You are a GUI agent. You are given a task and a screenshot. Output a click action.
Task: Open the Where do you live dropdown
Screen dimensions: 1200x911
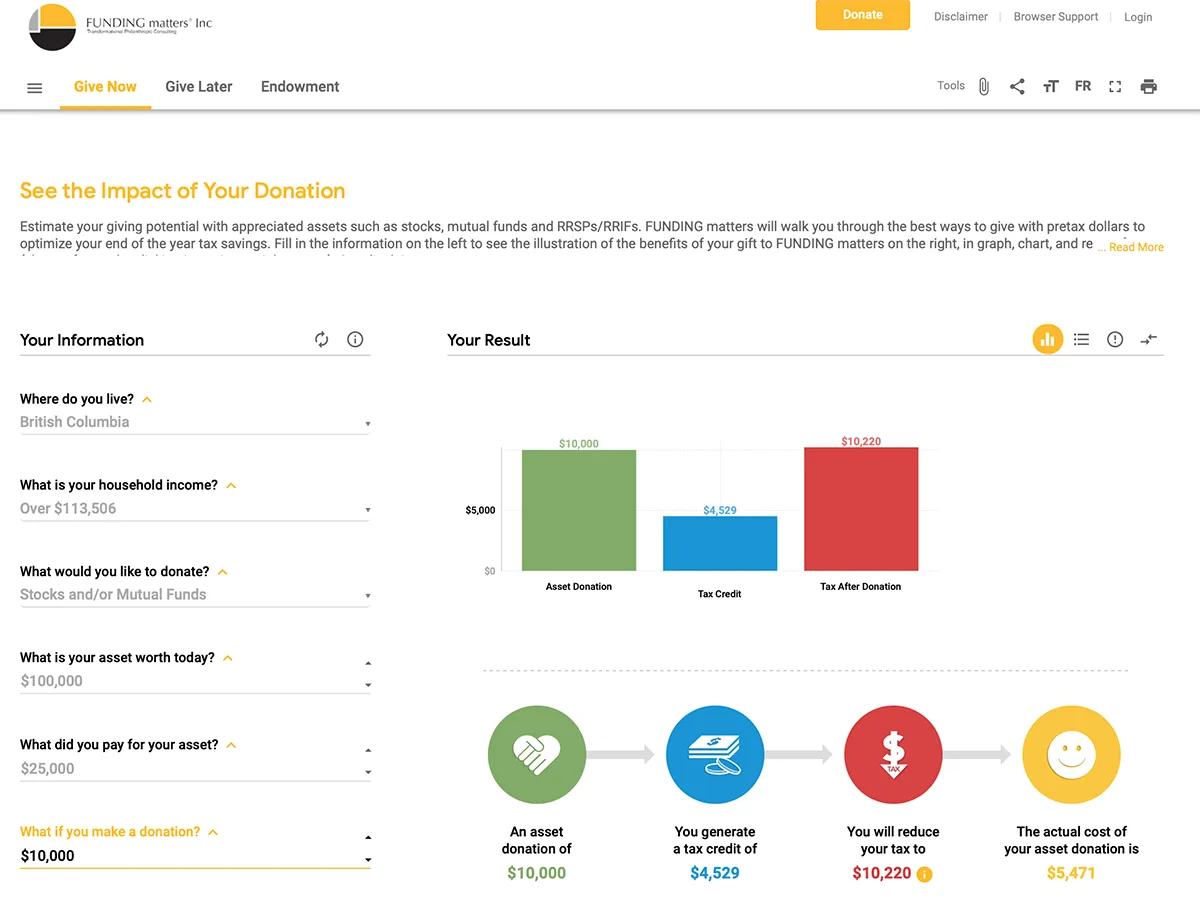pyautogui.click(x=195, y=422)
